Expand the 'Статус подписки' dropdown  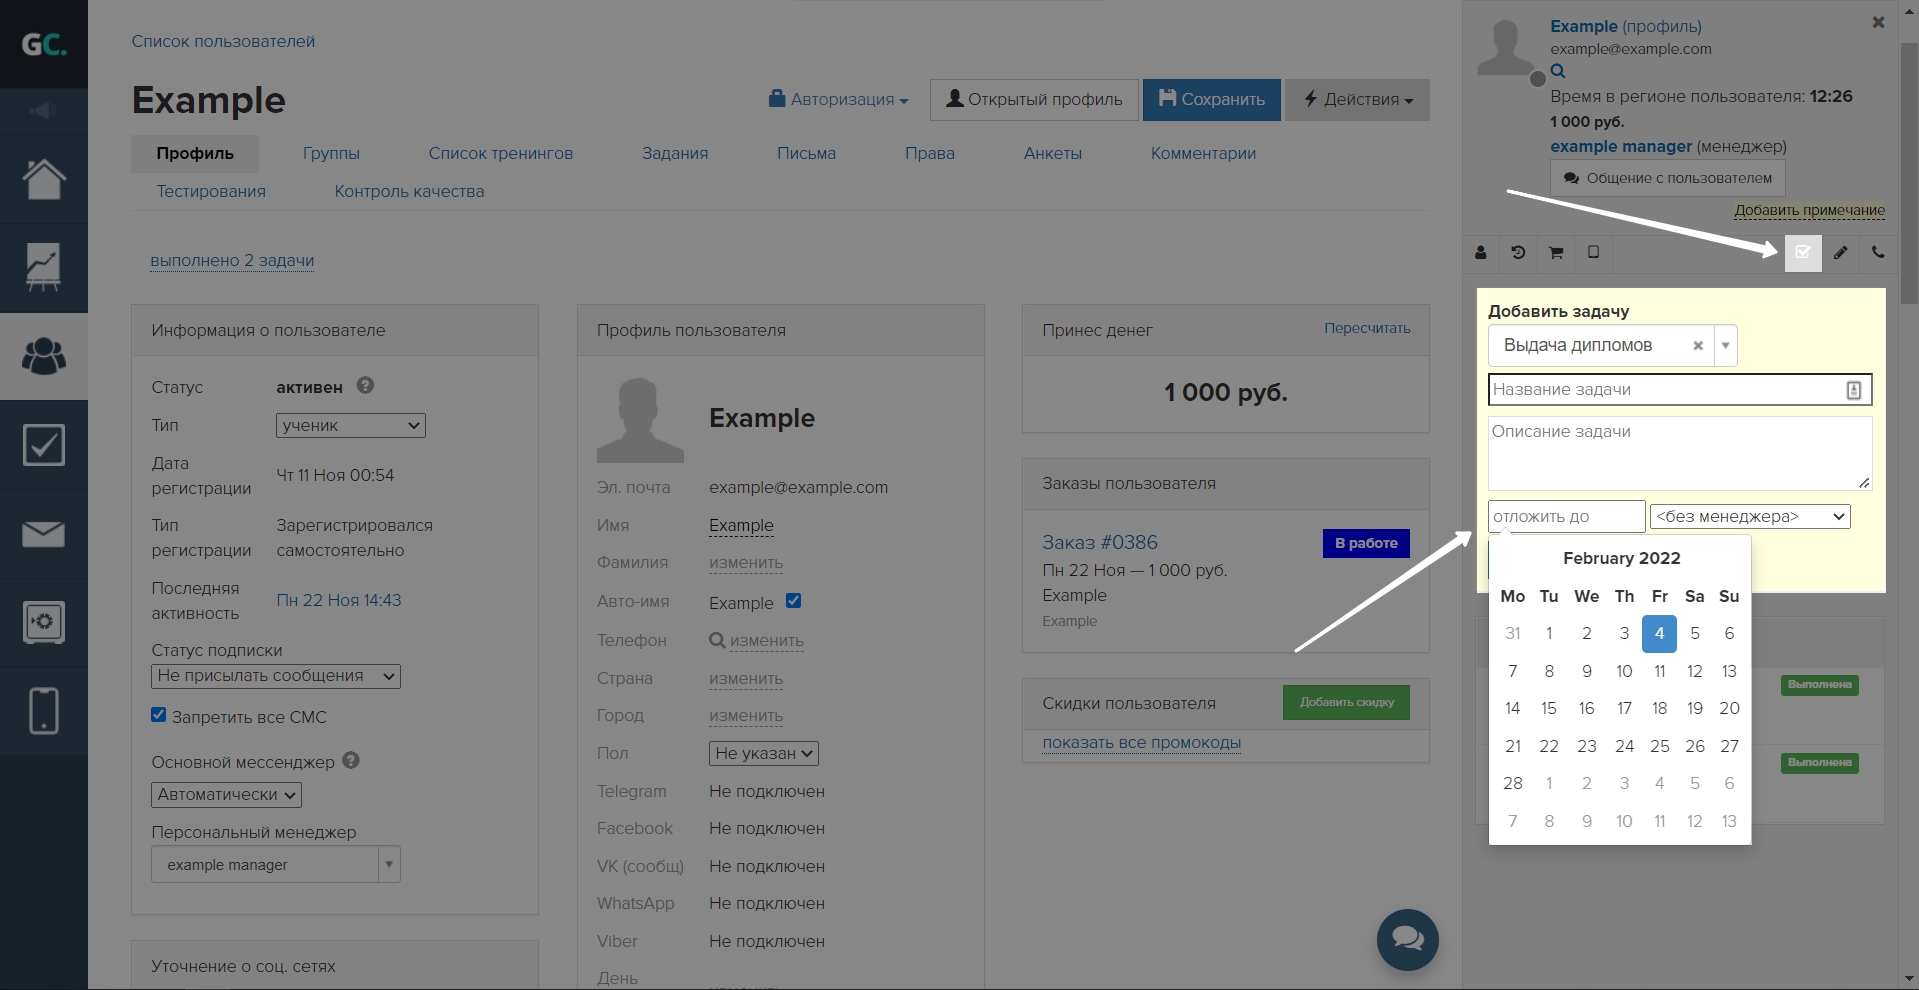click(x=276, y=676)
